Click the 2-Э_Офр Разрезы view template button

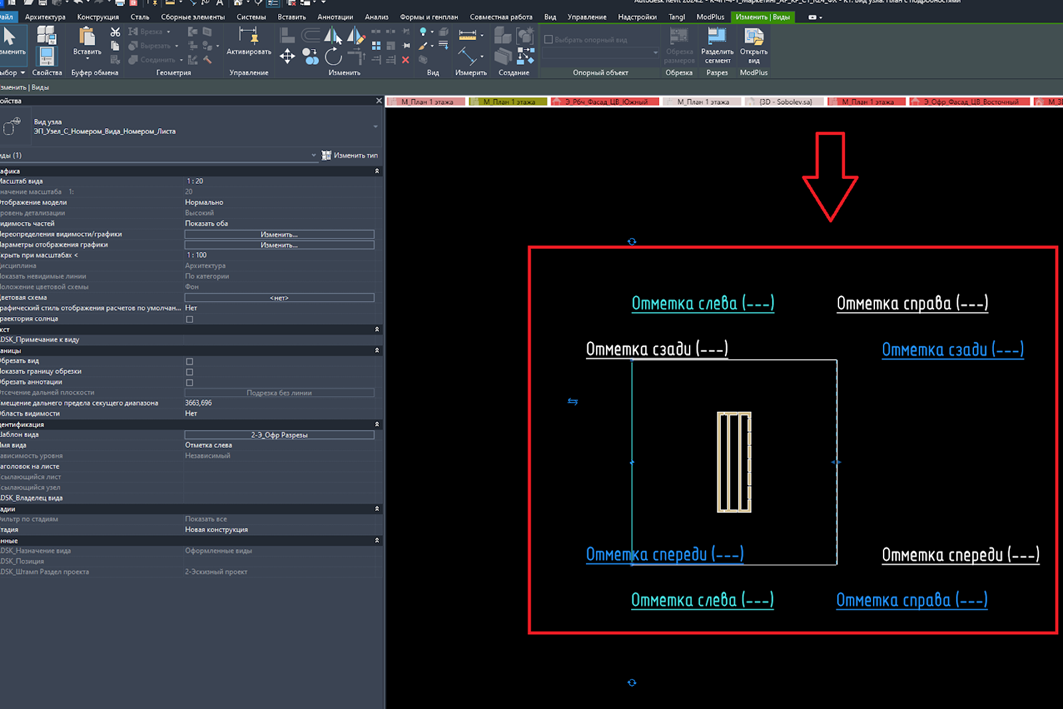tap(279, 435)
